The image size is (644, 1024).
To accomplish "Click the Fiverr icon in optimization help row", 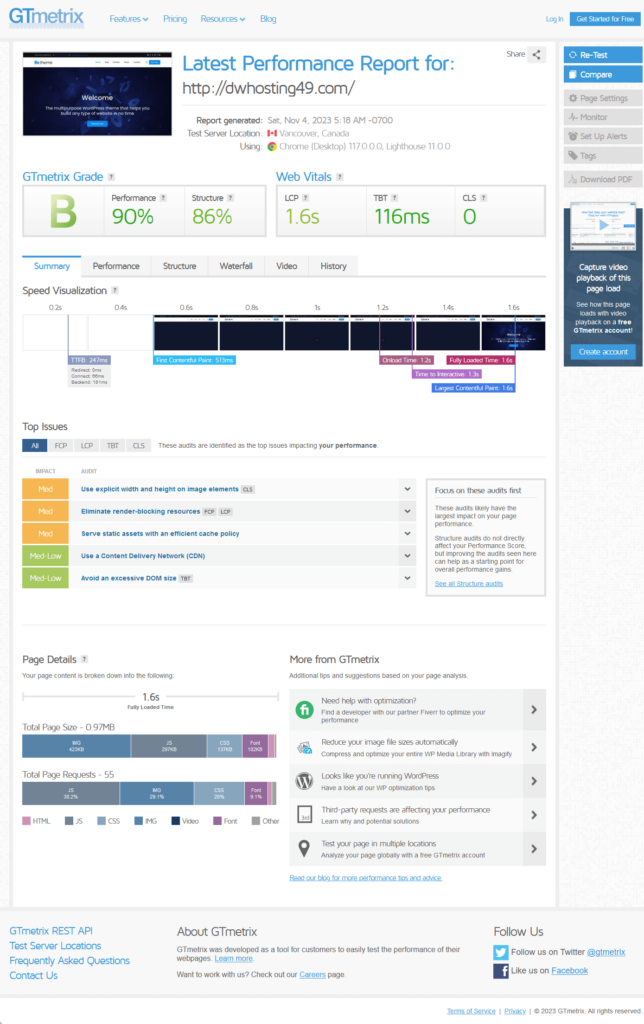I will (304, 710).
